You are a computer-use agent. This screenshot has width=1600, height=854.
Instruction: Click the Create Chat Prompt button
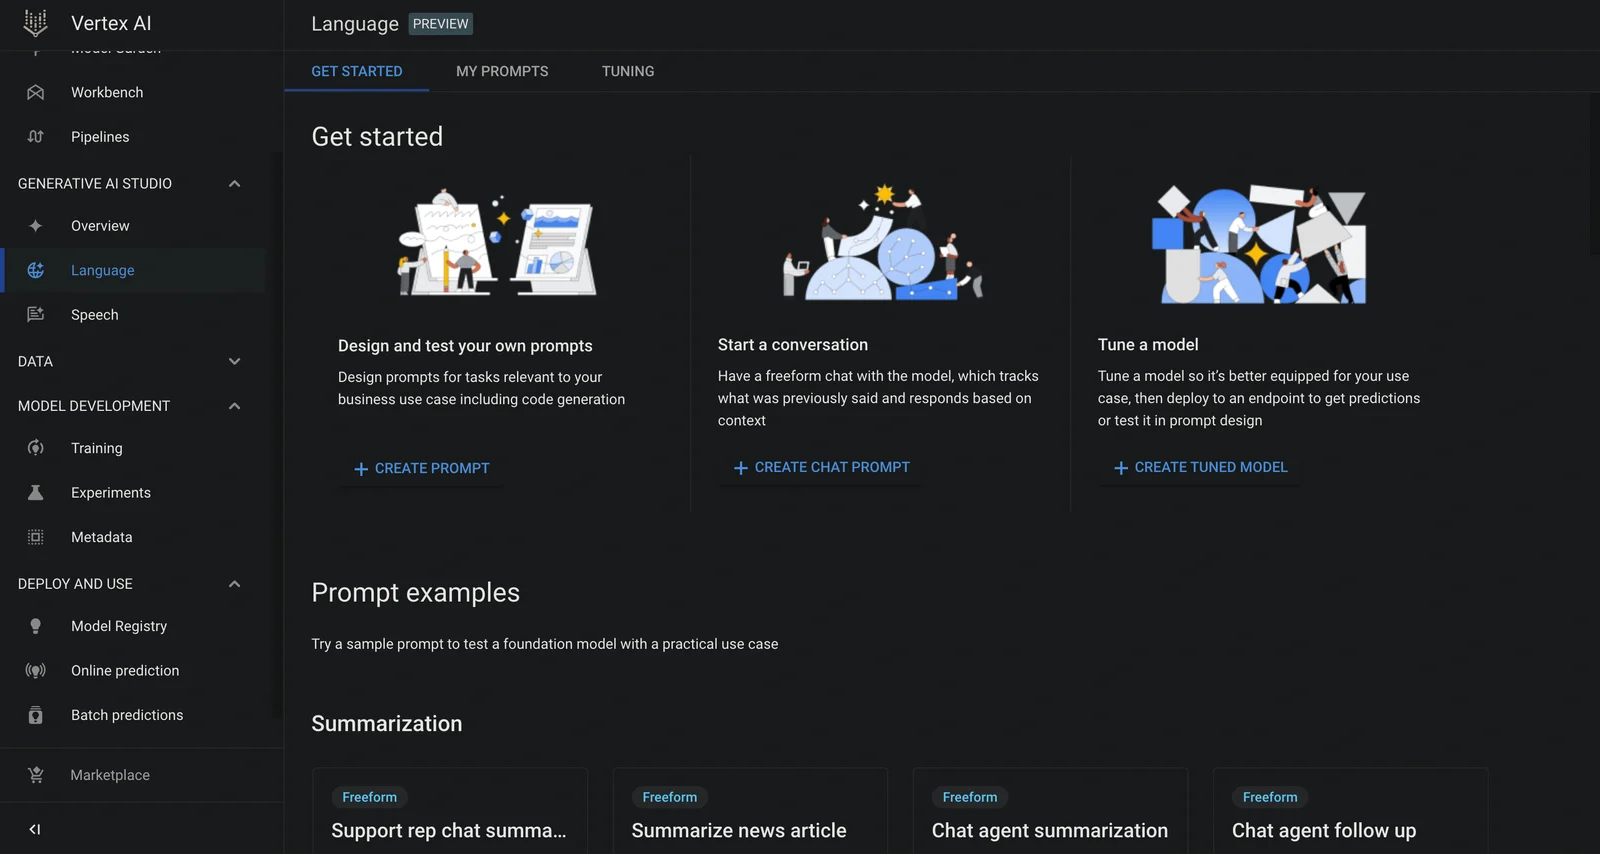(822, 467)
